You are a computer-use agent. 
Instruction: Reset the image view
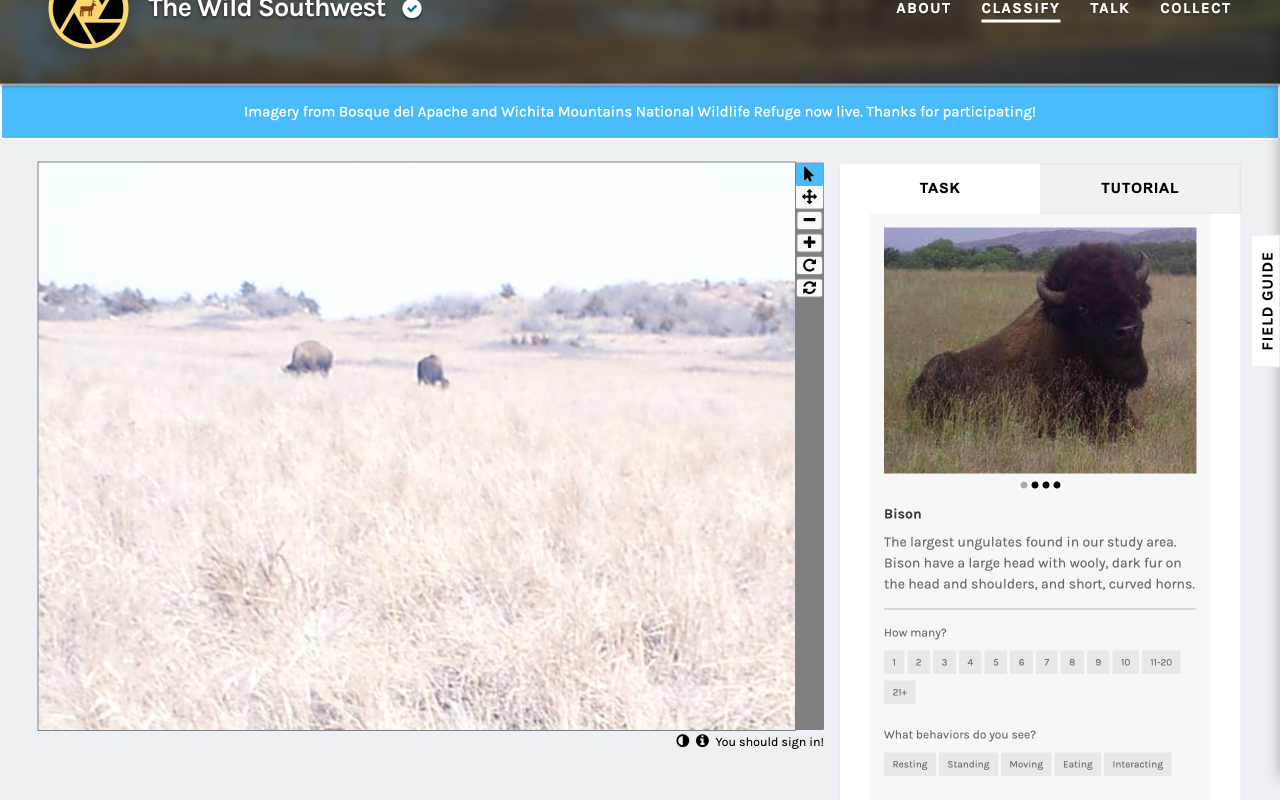(809, 288)
